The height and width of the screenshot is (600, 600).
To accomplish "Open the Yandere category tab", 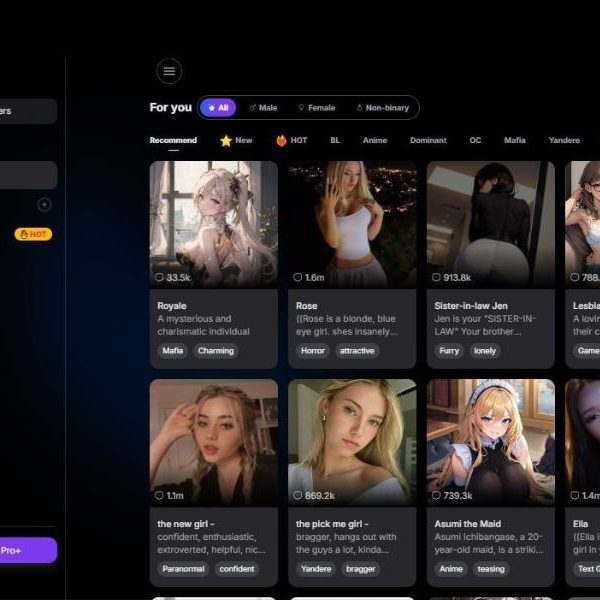I will 564,141.
